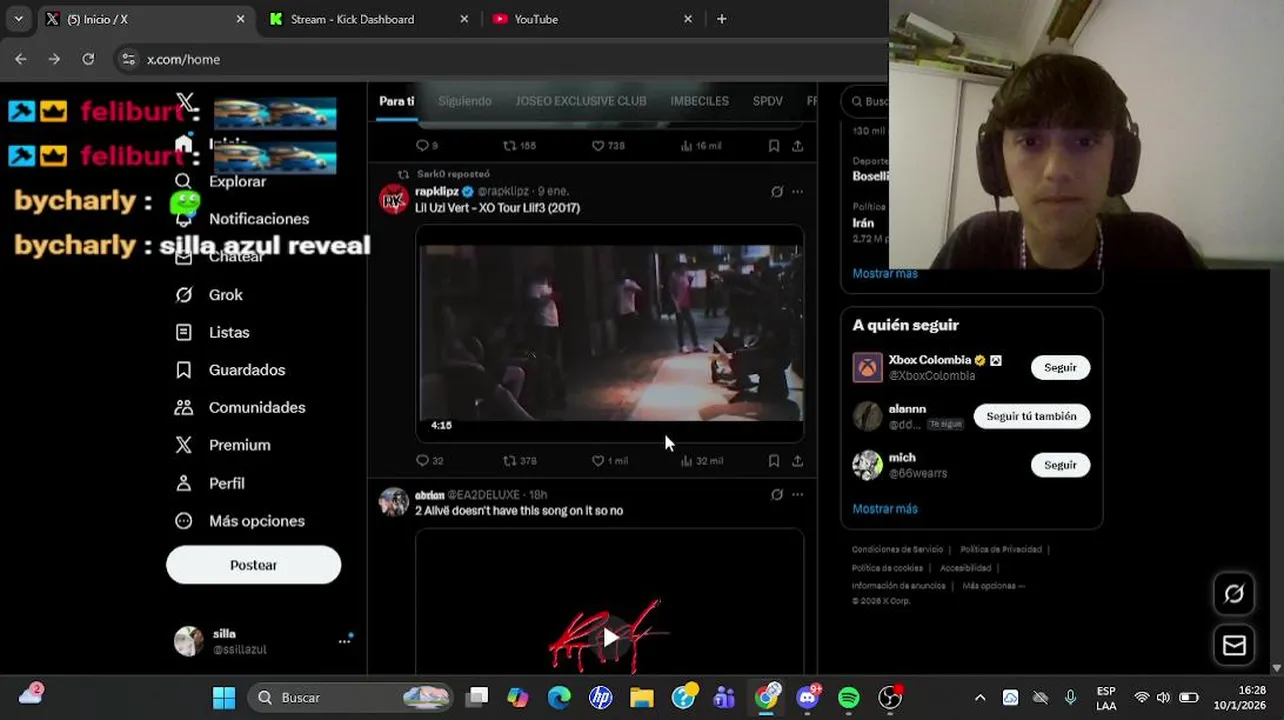The height and width of the screenshot is (720, 1284).
Task: Open more options on EA2DELUXE post
Action: point(797,494)
